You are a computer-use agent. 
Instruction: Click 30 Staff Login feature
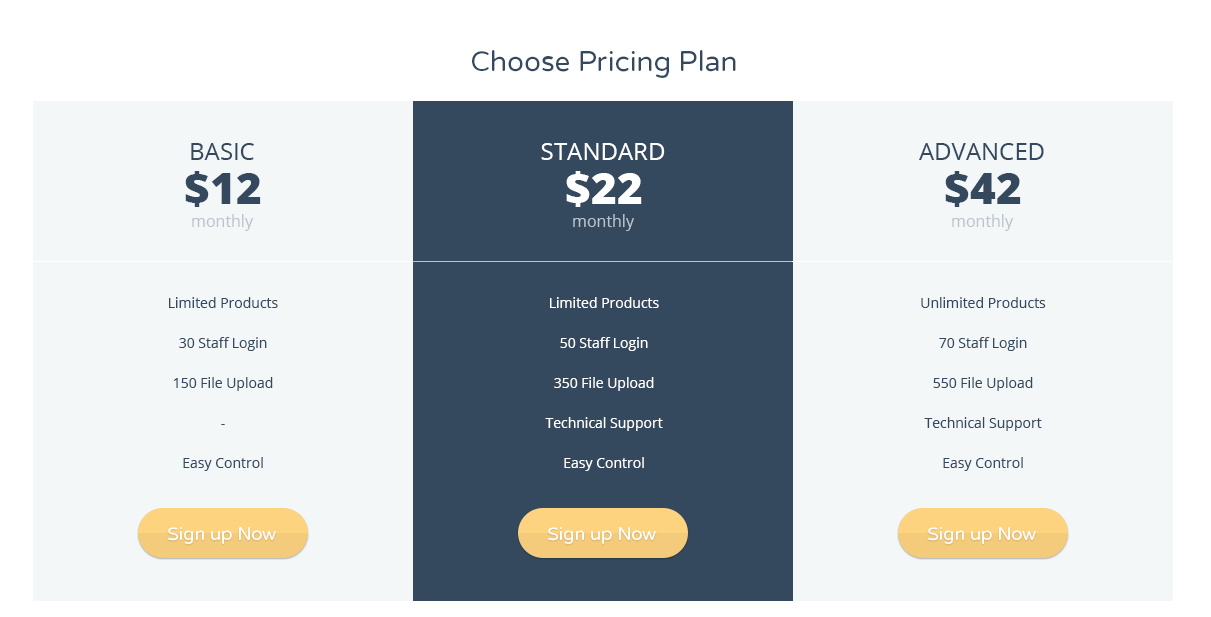point(223,343)
